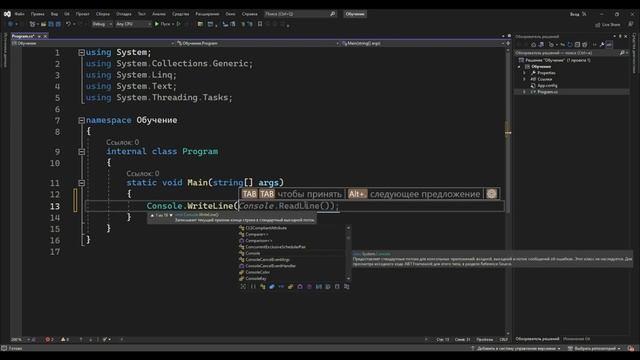
Task: Click the Live Share button
Action: pos(608,24)
